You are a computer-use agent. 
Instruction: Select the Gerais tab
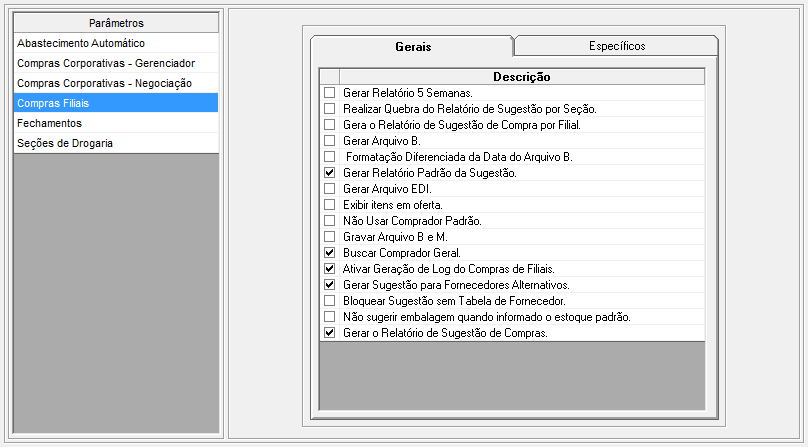(x=412, y=47)
